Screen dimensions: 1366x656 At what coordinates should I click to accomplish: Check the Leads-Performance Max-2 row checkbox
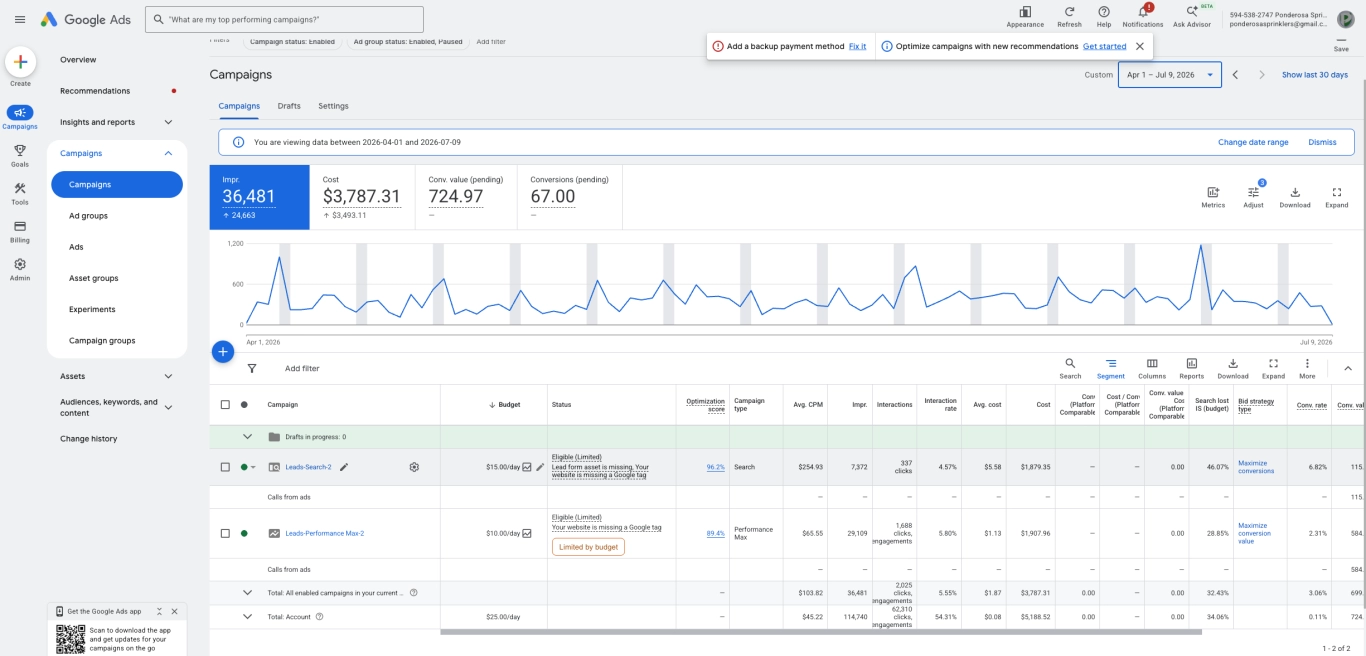coord(225,533)
